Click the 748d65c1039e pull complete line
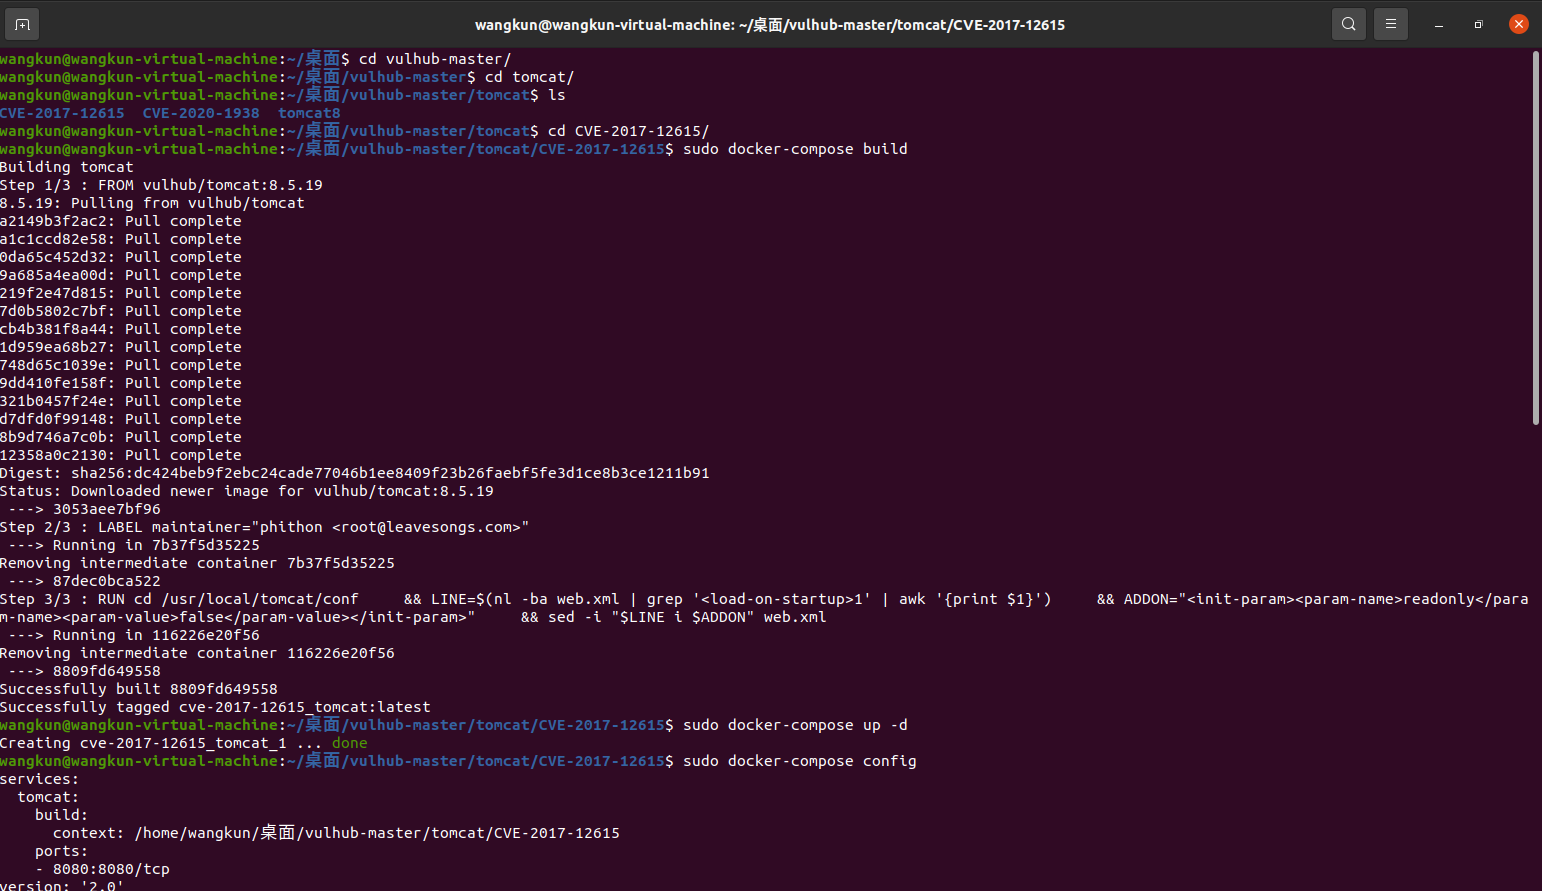The image size is (1542, 891). [121, 365]
